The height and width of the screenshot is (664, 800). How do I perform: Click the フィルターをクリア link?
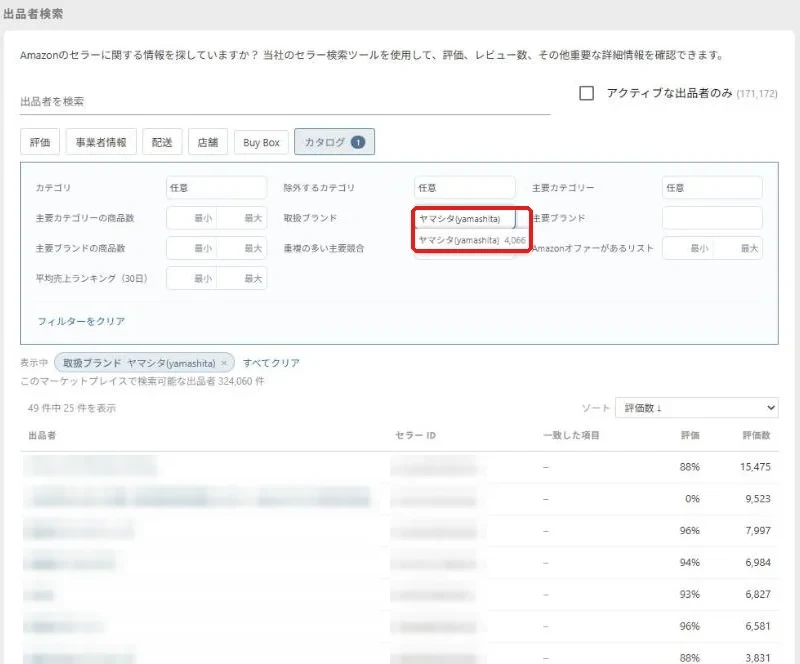click(x=81, y=321)
